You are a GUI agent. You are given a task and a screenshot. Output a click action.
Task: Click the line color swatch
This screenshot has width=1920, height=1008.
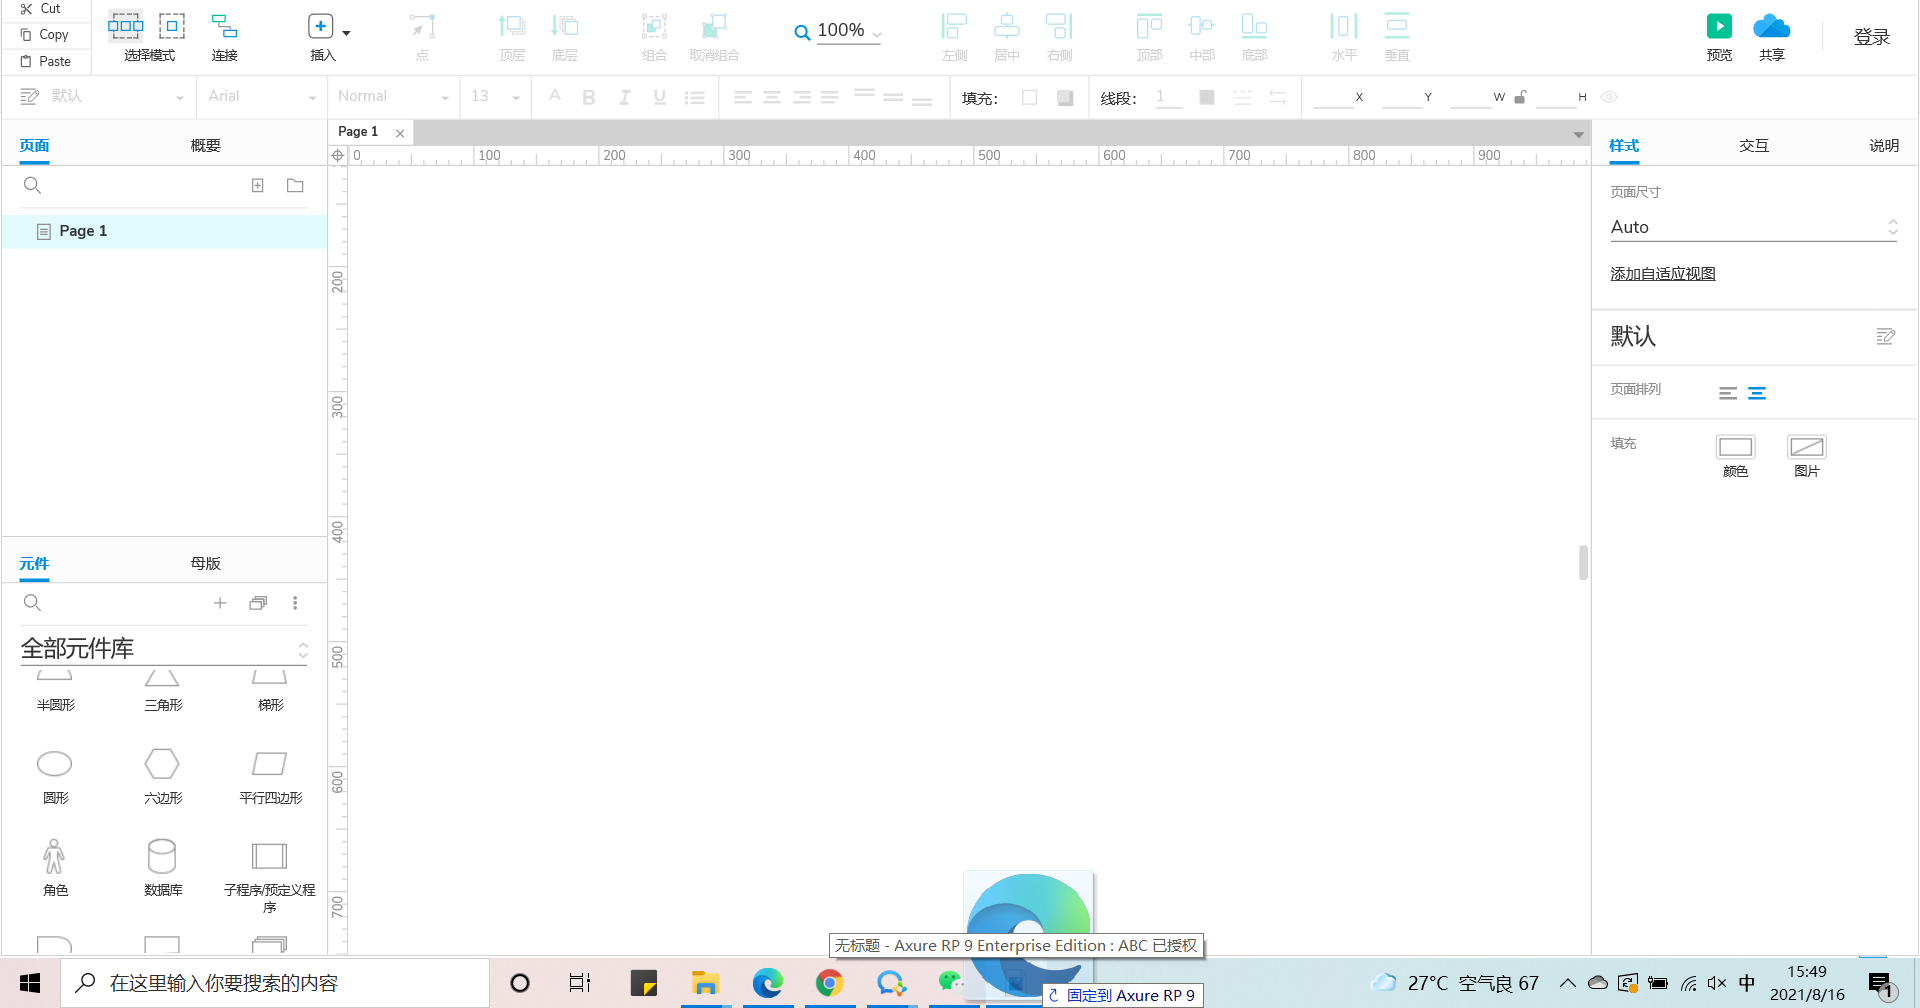tap(1207, 97)
